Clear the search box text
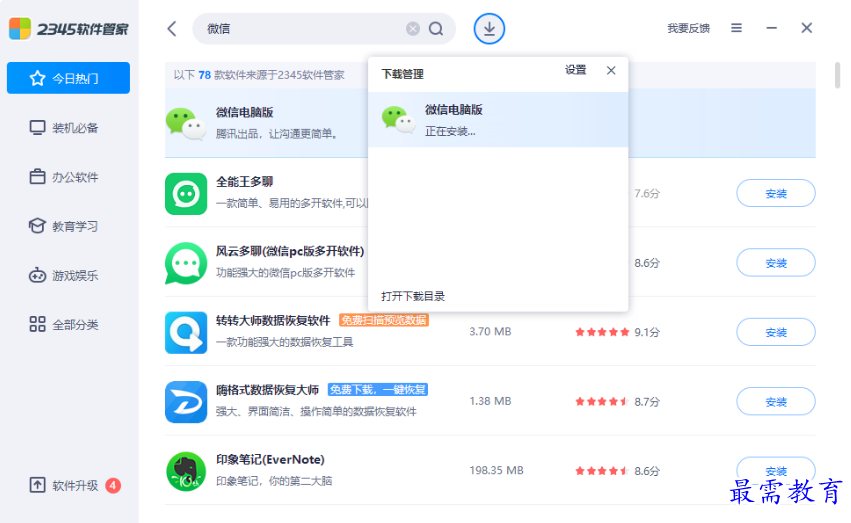This screenshot has height=523, width=851. pyautogui.click(x=413, y=29)
